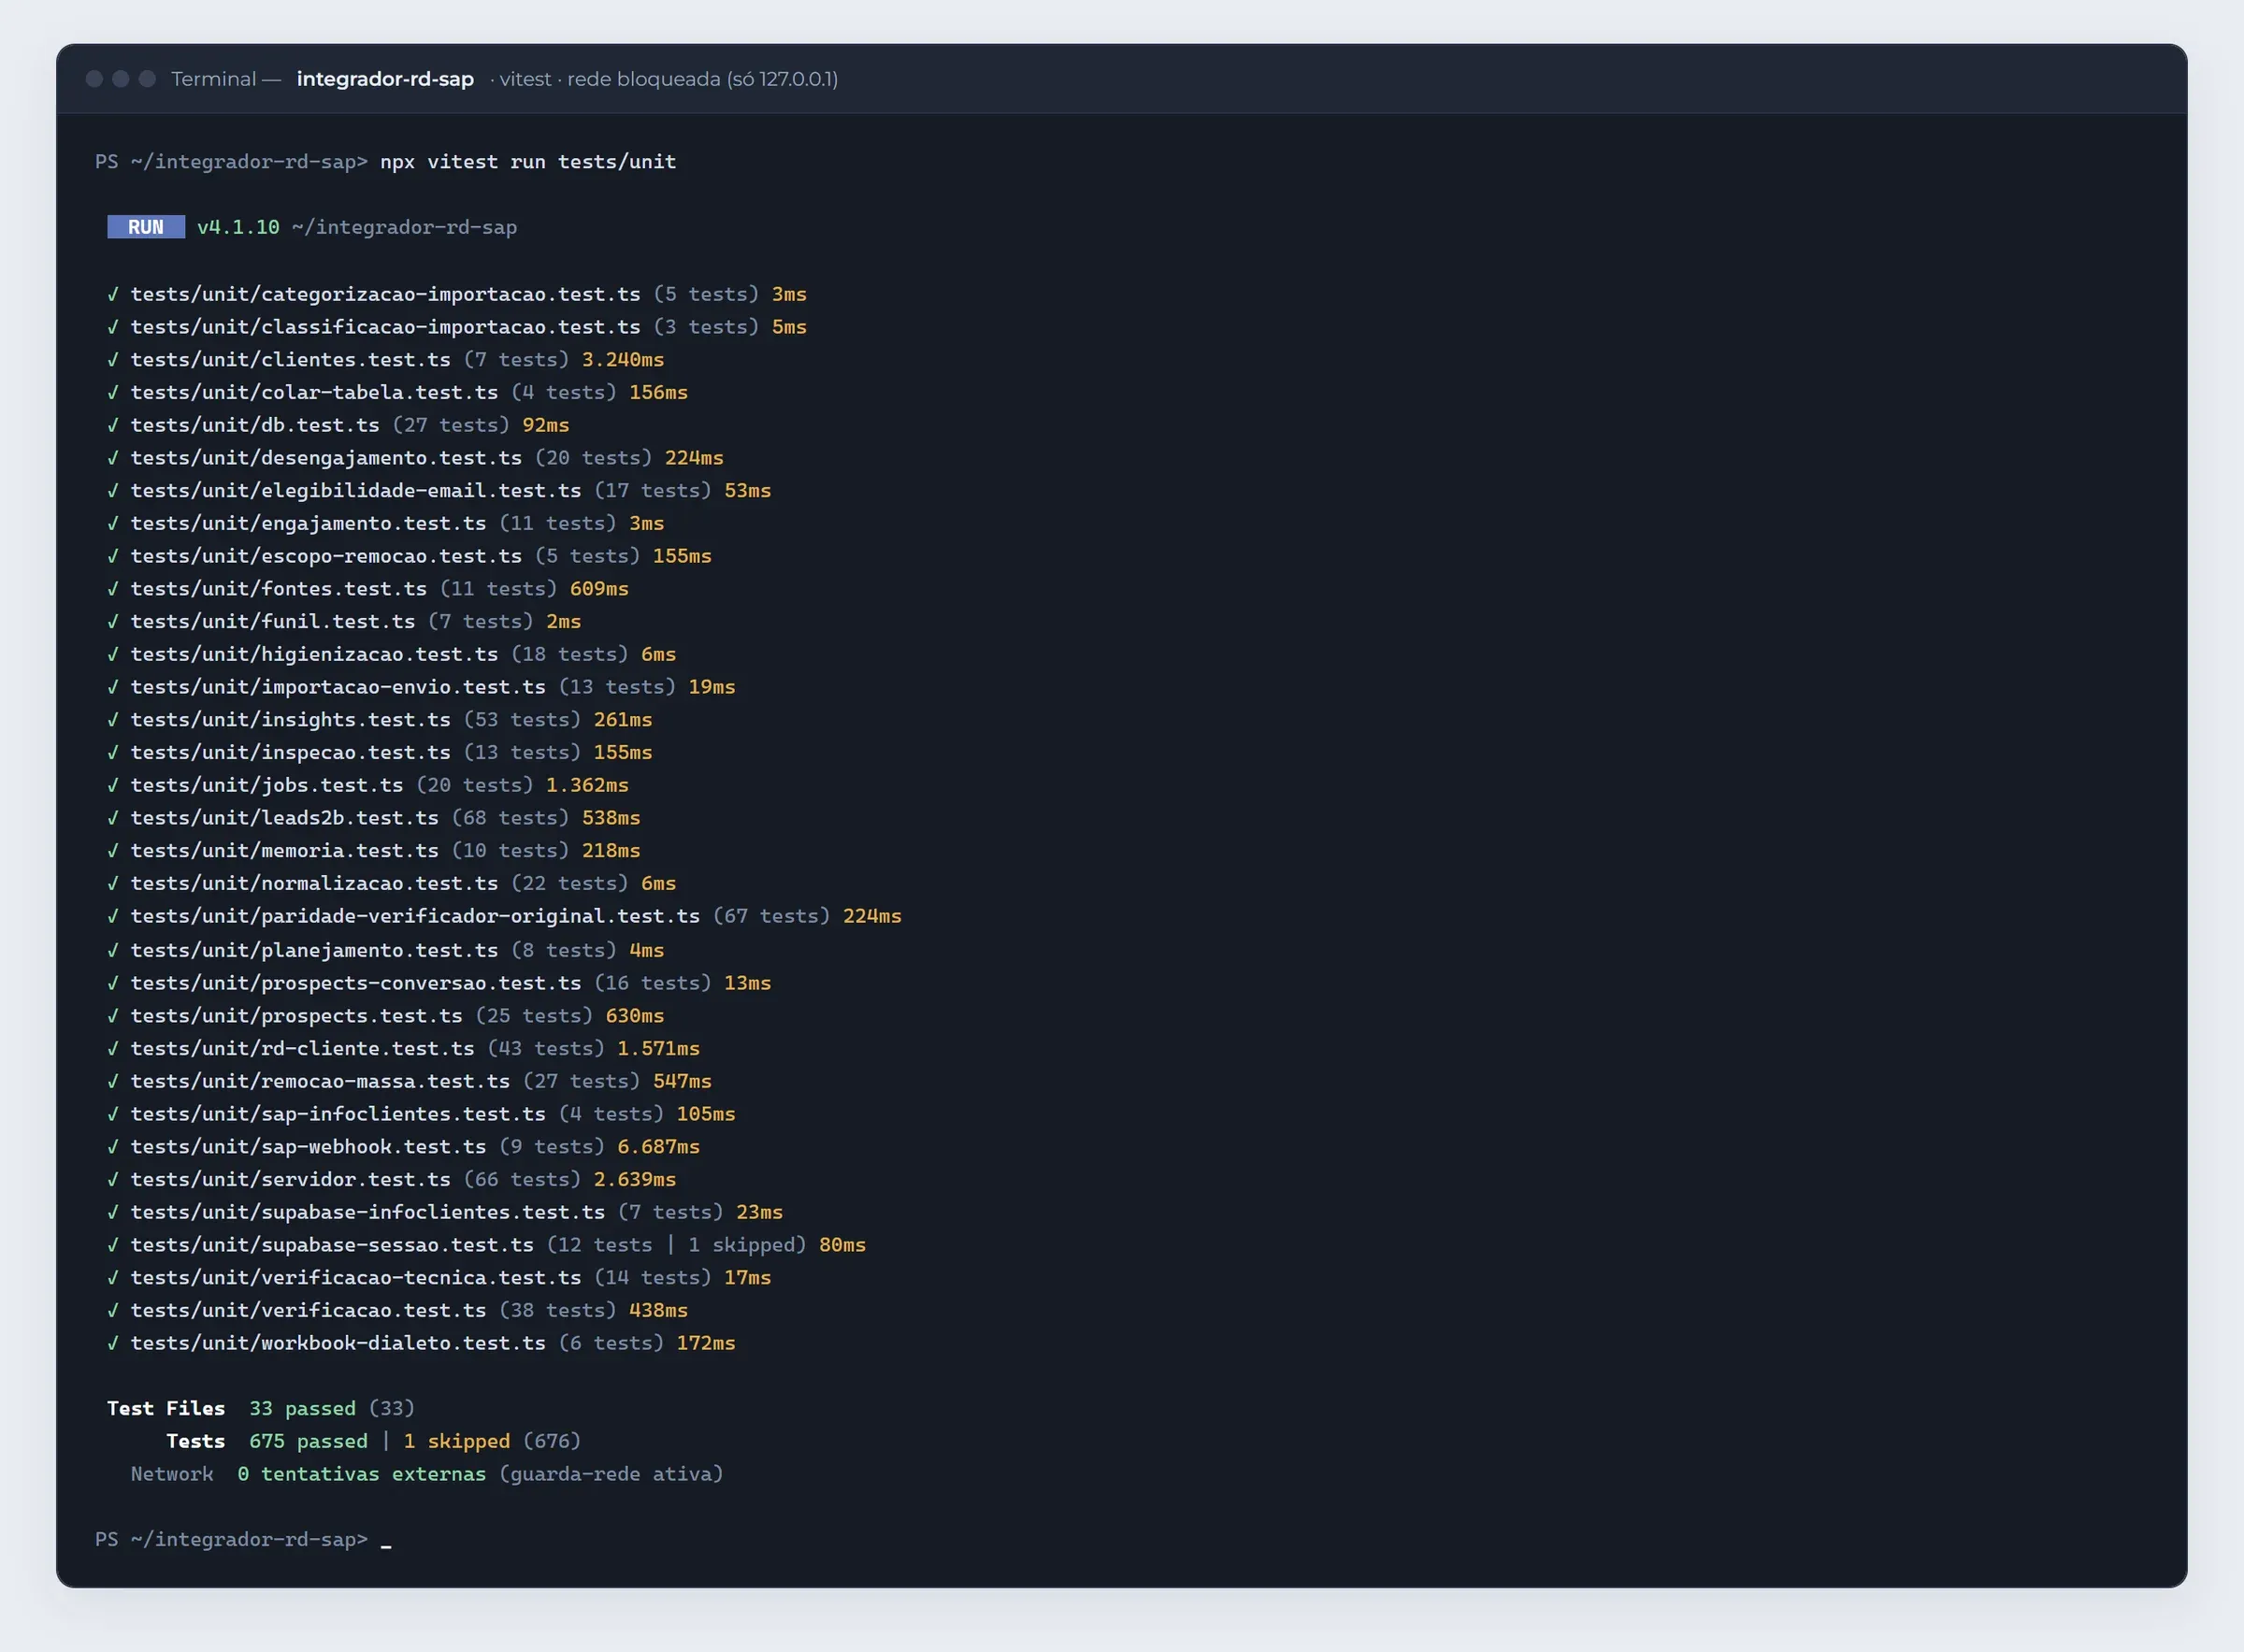Viewport: 2244px width, 1652px height.
Task: Click the first dot window control in the title bar
Action: pos(95,79)
